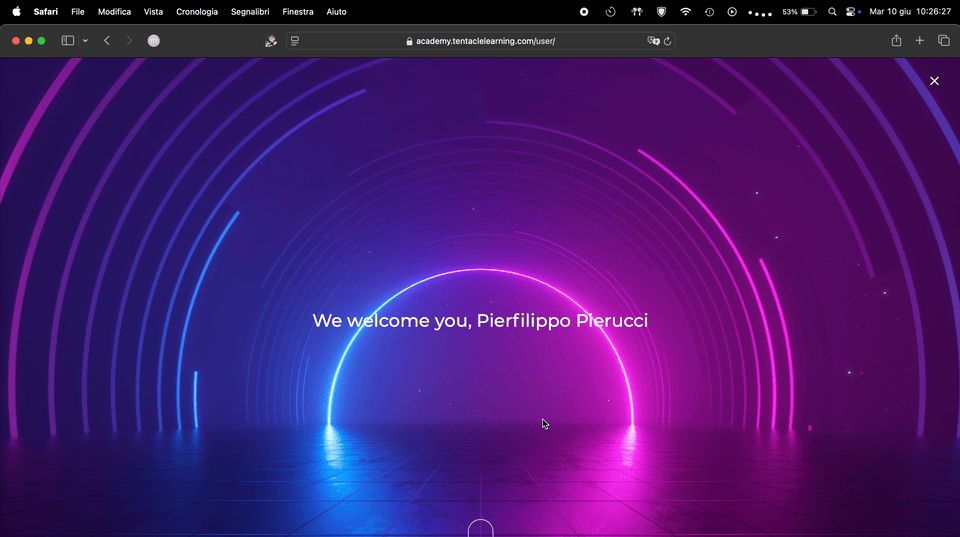Click the circular scroll indicator at the page bottom

tap(481, 529)
